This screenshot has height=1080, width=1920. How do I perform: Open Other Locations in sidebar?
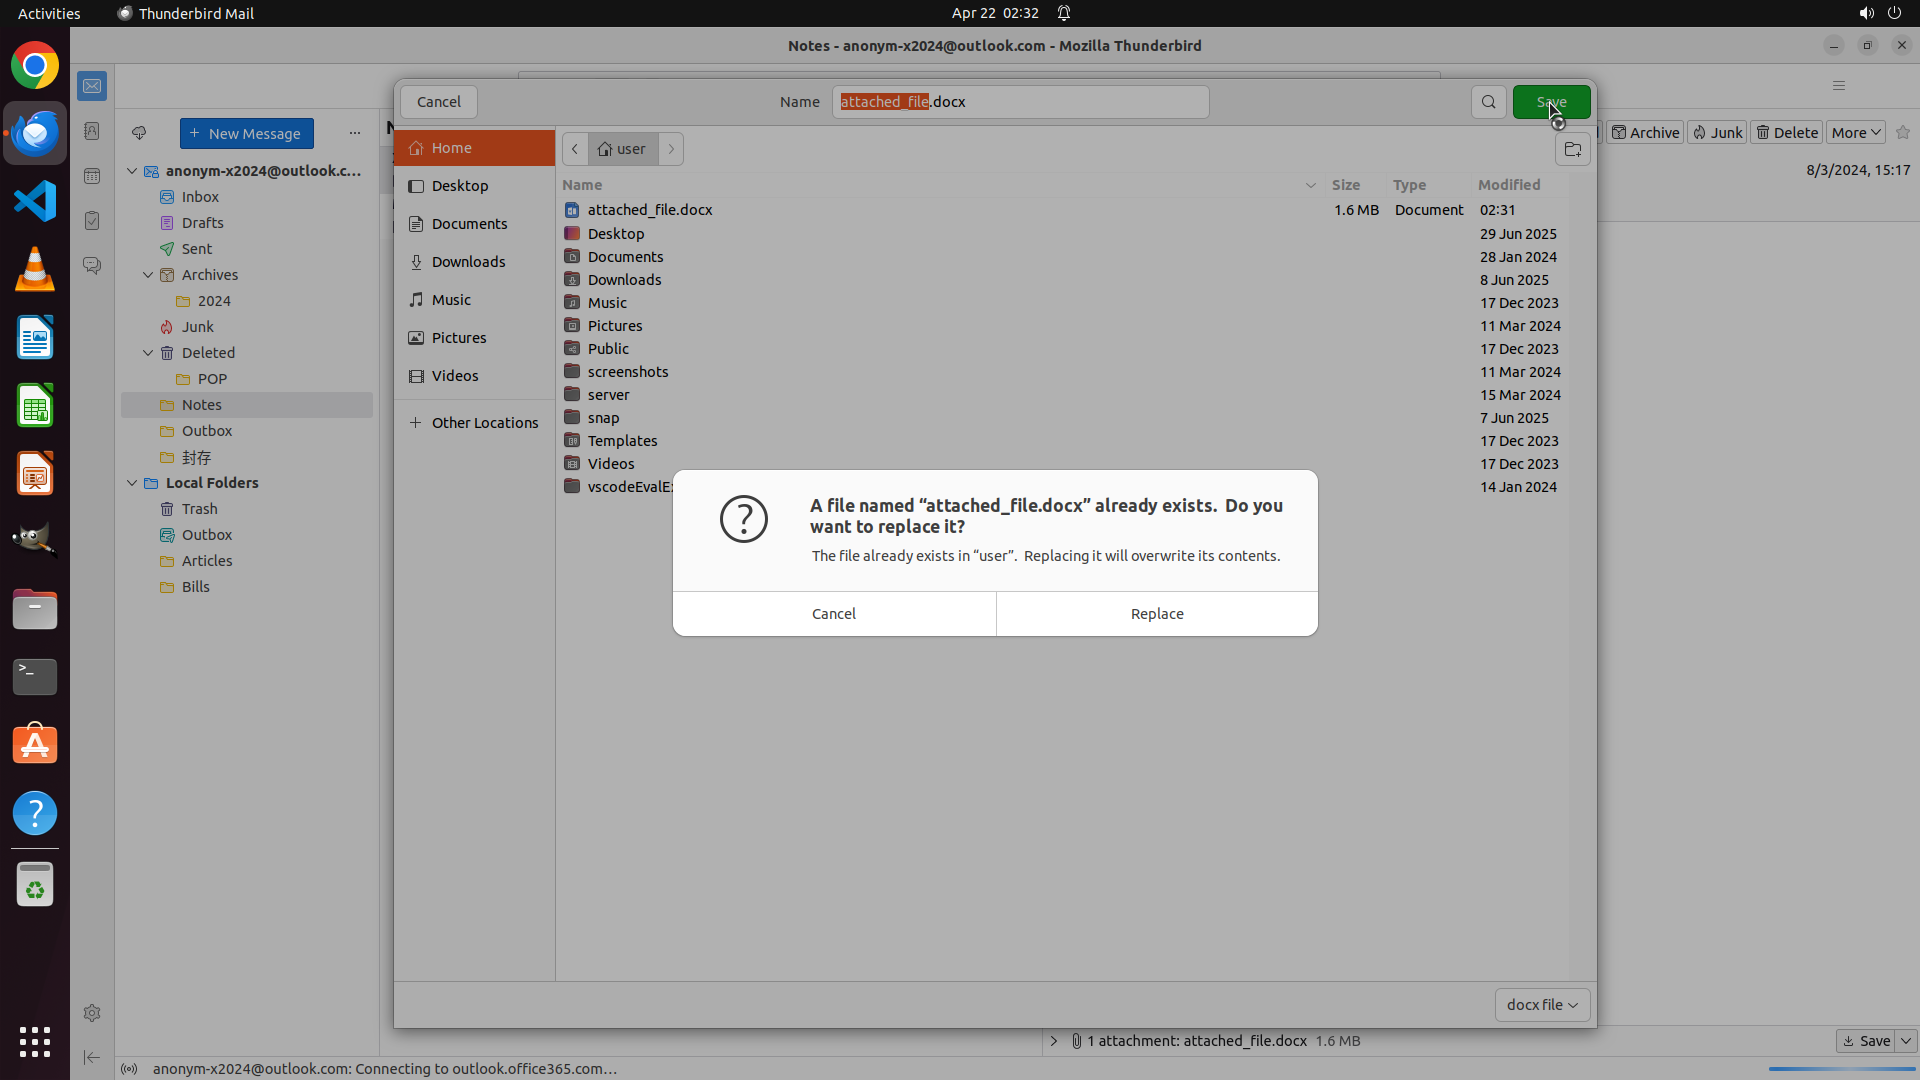[484, 423]
